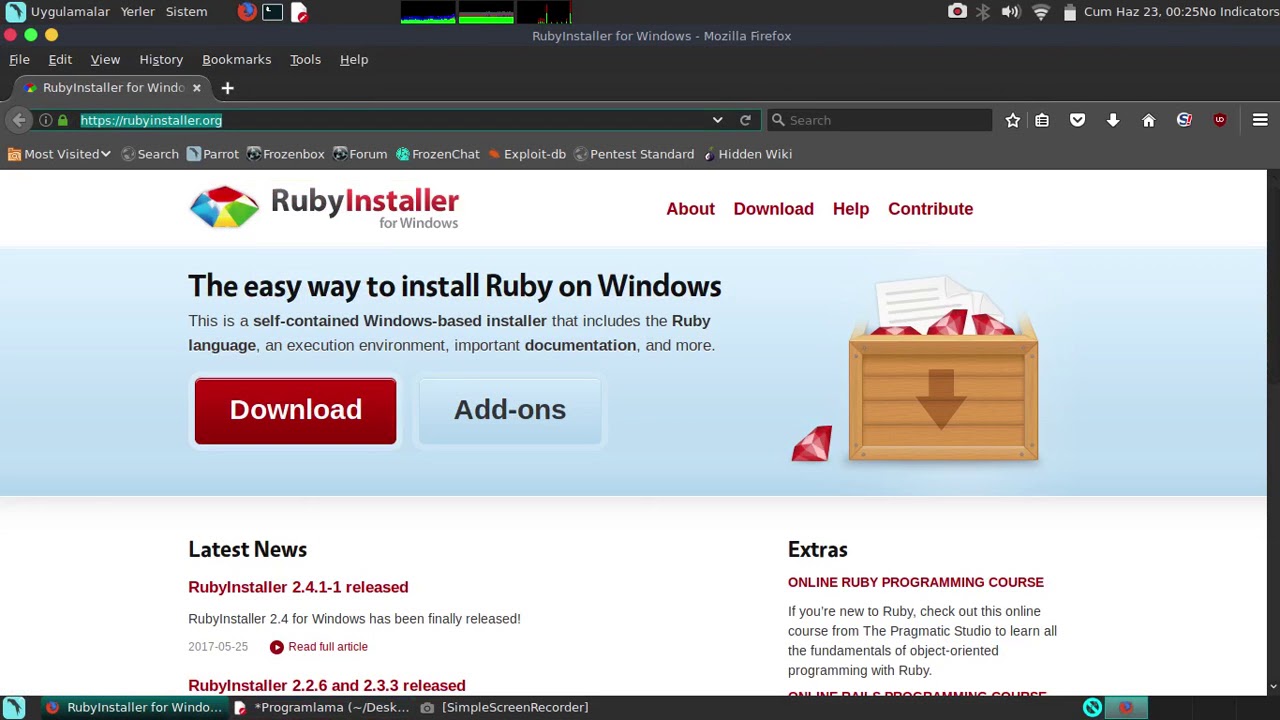Viewport: 1280px width, 720px height.
Task: Open the Edit menu
Action: click(60, 60)
